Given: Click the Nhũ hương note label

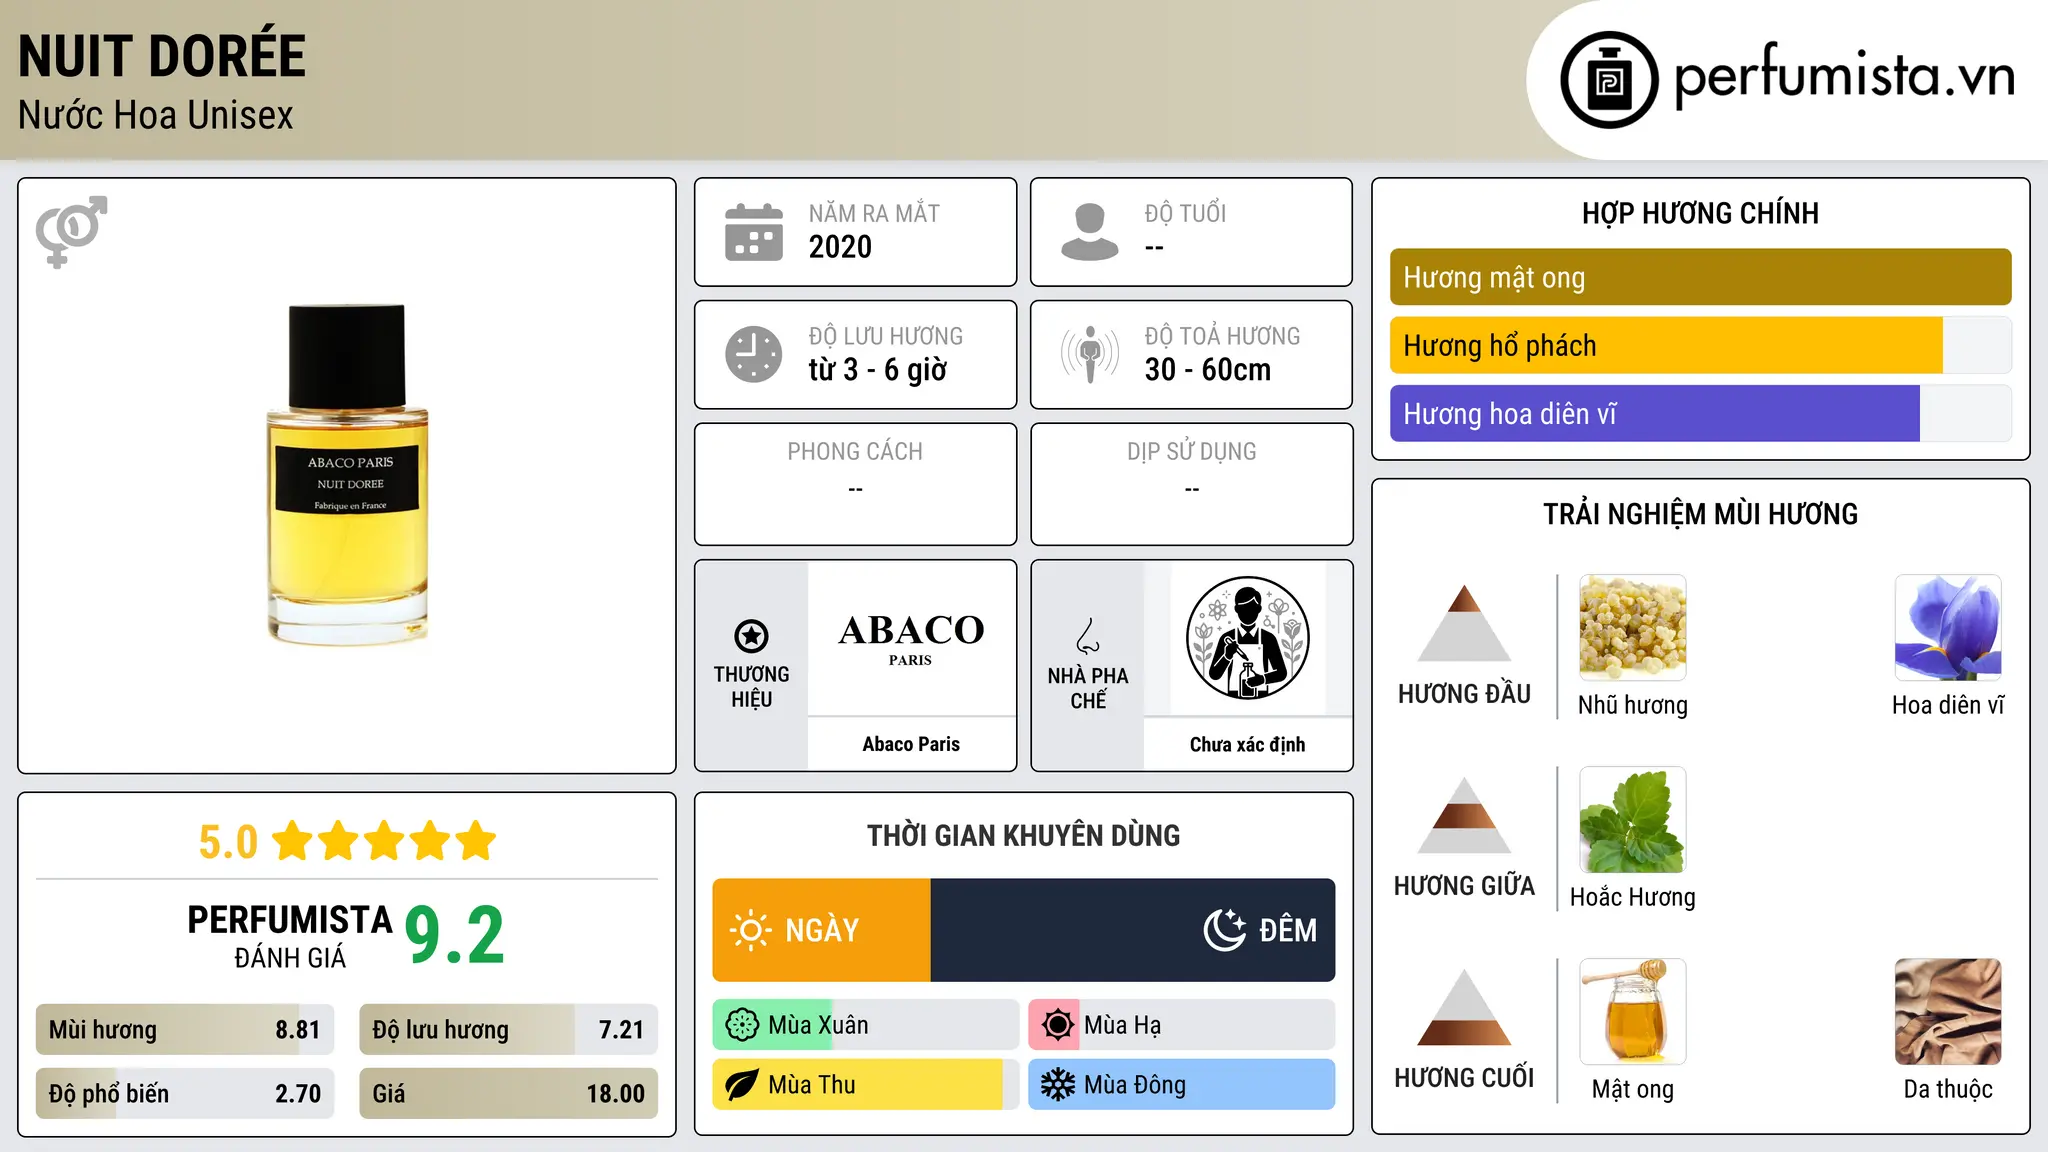Looking at the screenshot, I should (x=1633, y=705).
